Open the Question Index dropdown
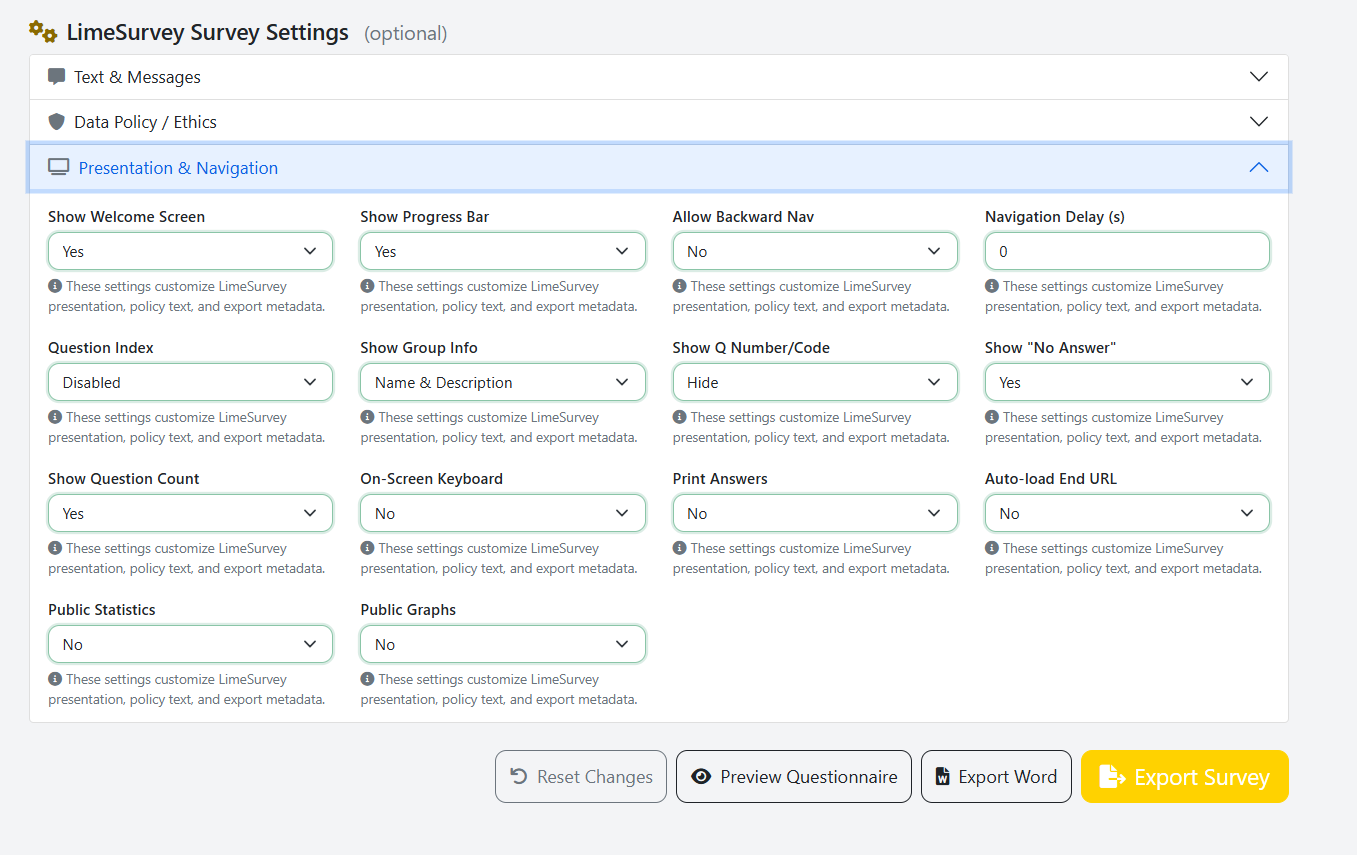The height and width of the screenshot is (855, 1357). tap(190, 382)
